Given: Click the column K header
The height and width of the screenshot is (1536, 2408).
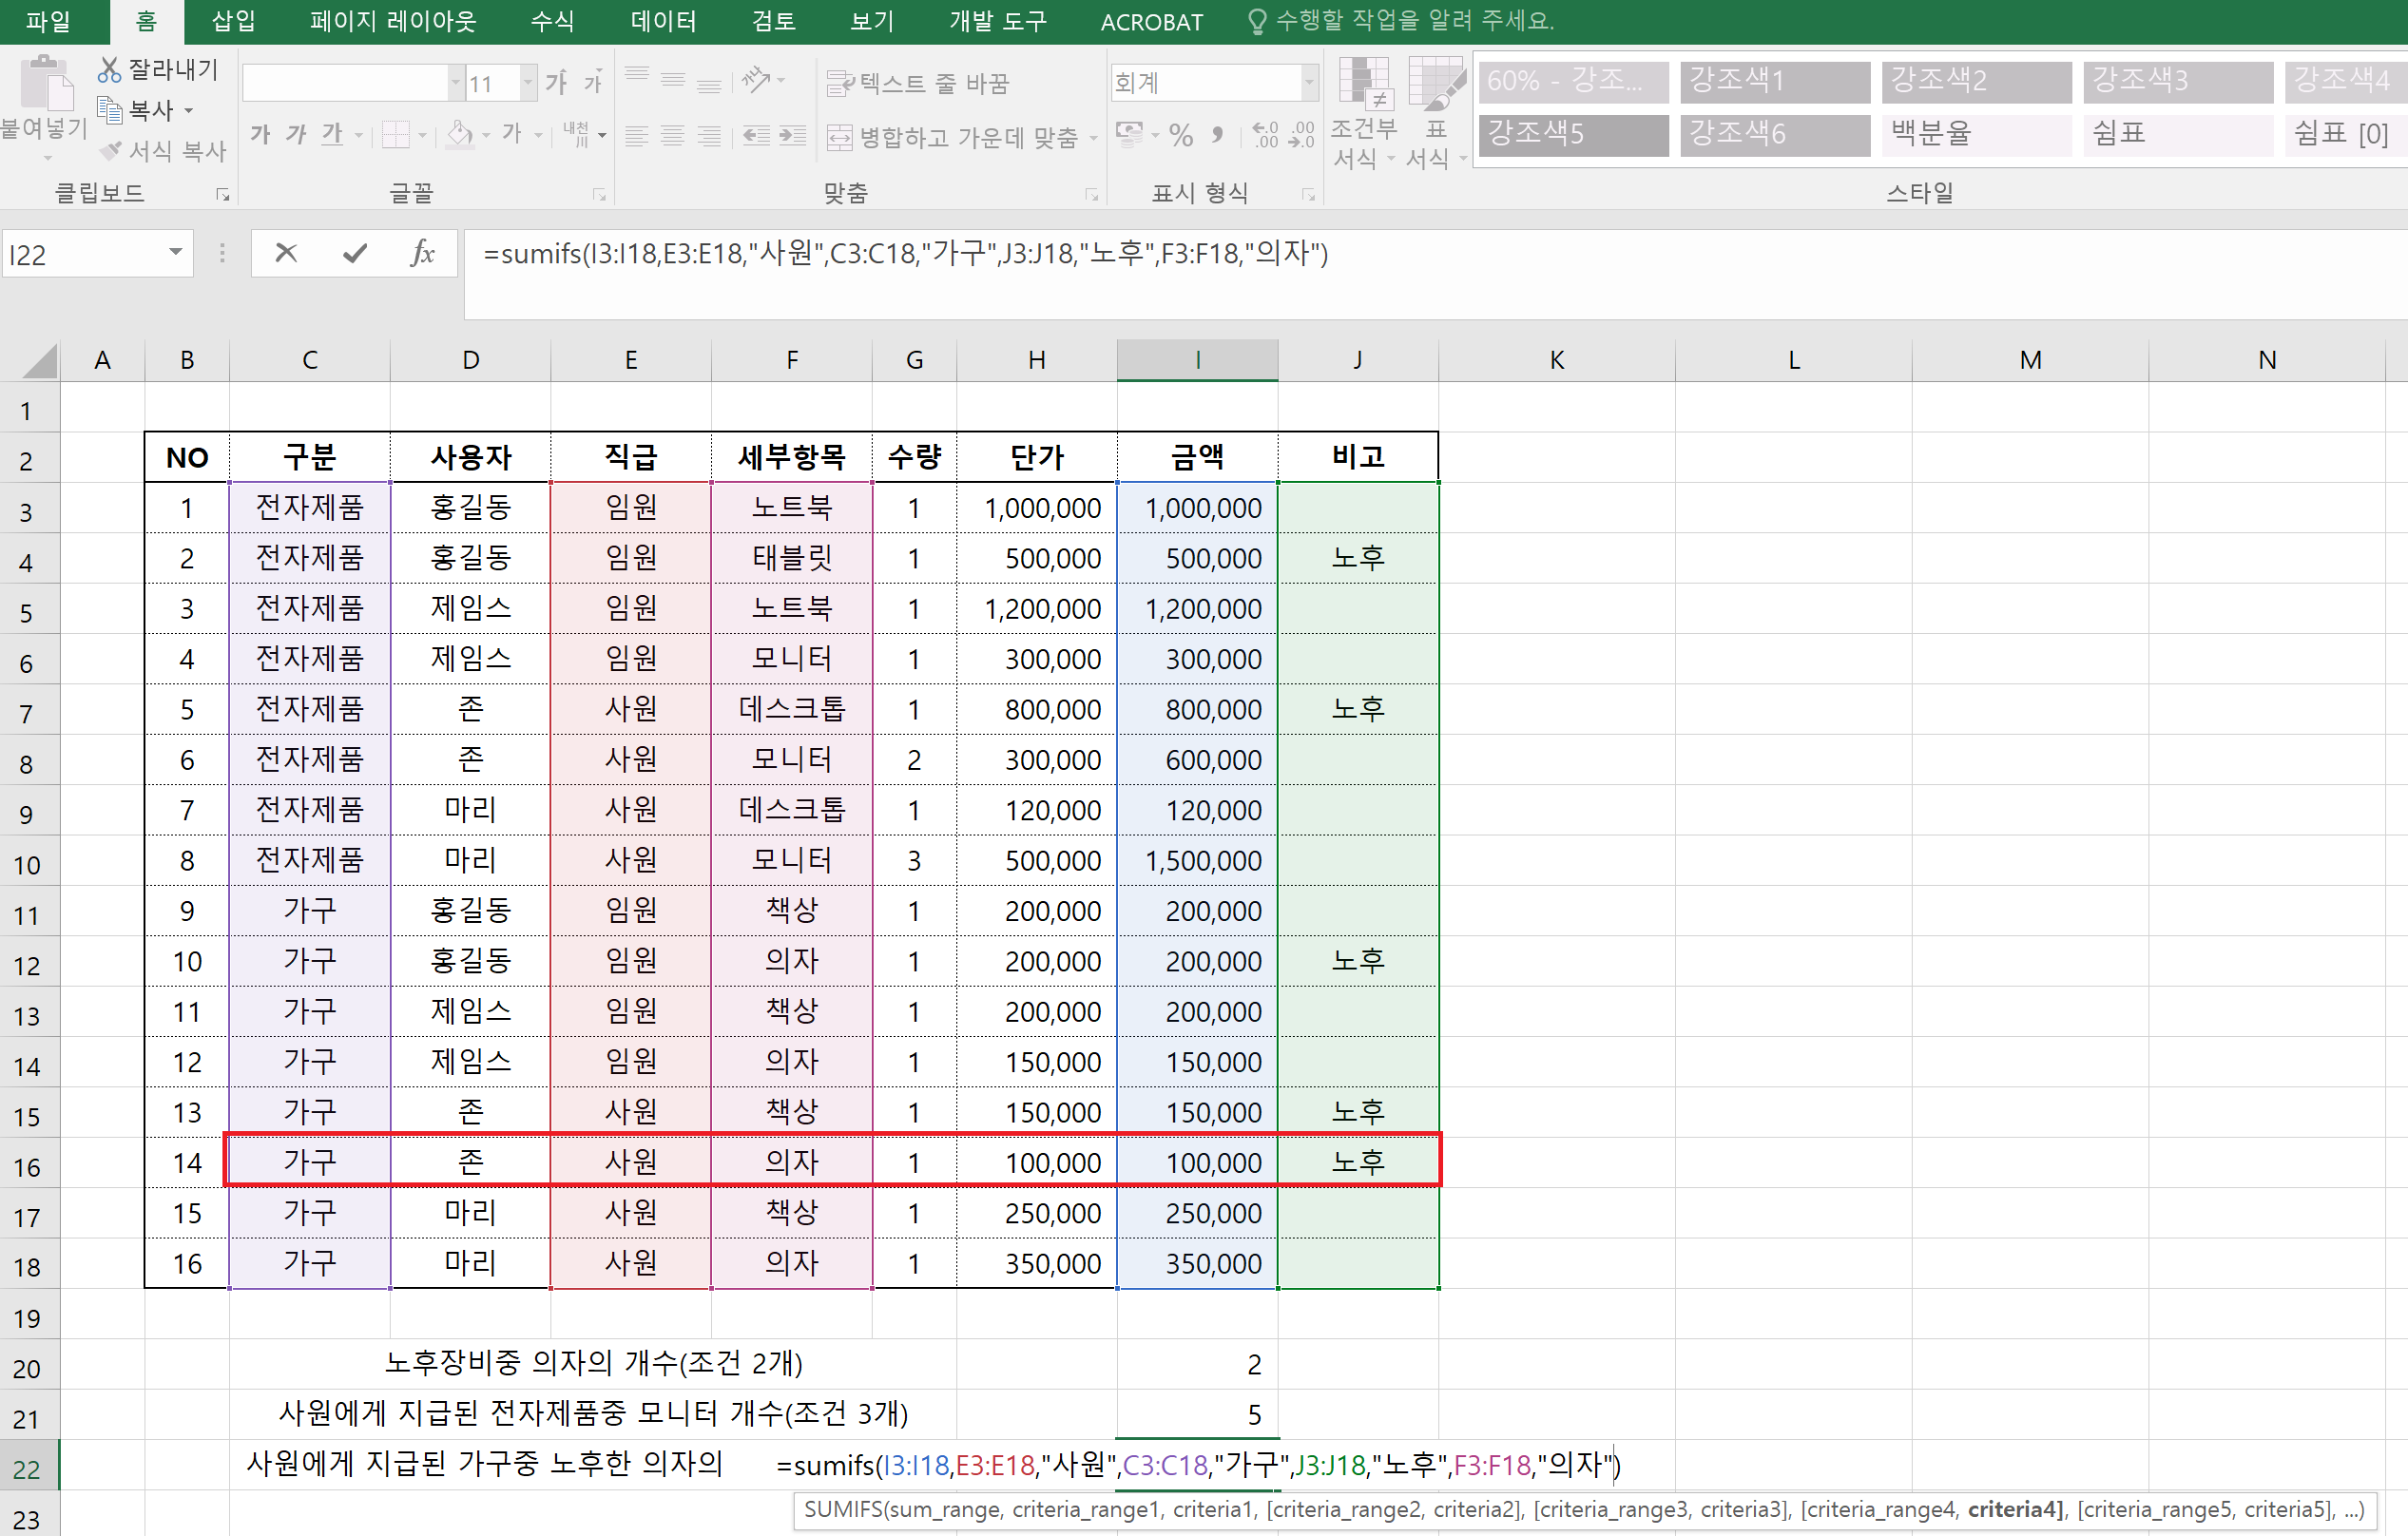Looking at the screenshot, I should point(1556,360).
